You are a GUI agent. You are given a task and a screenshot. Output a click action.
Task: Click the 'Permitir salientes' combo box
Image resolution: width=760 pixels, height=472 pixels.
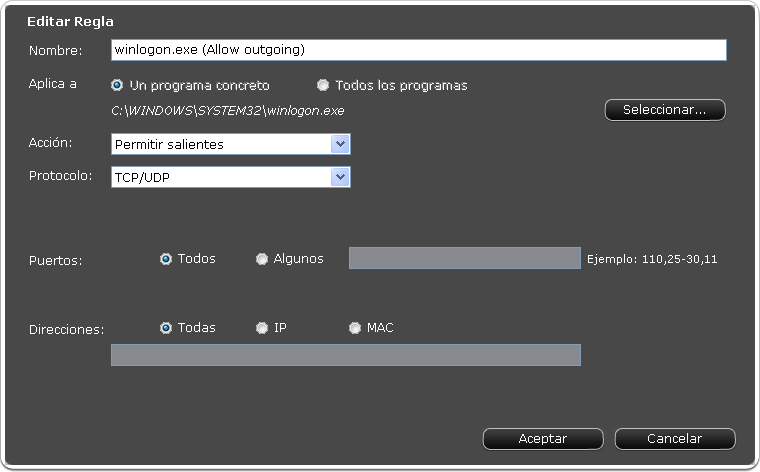tap(231, 144)
